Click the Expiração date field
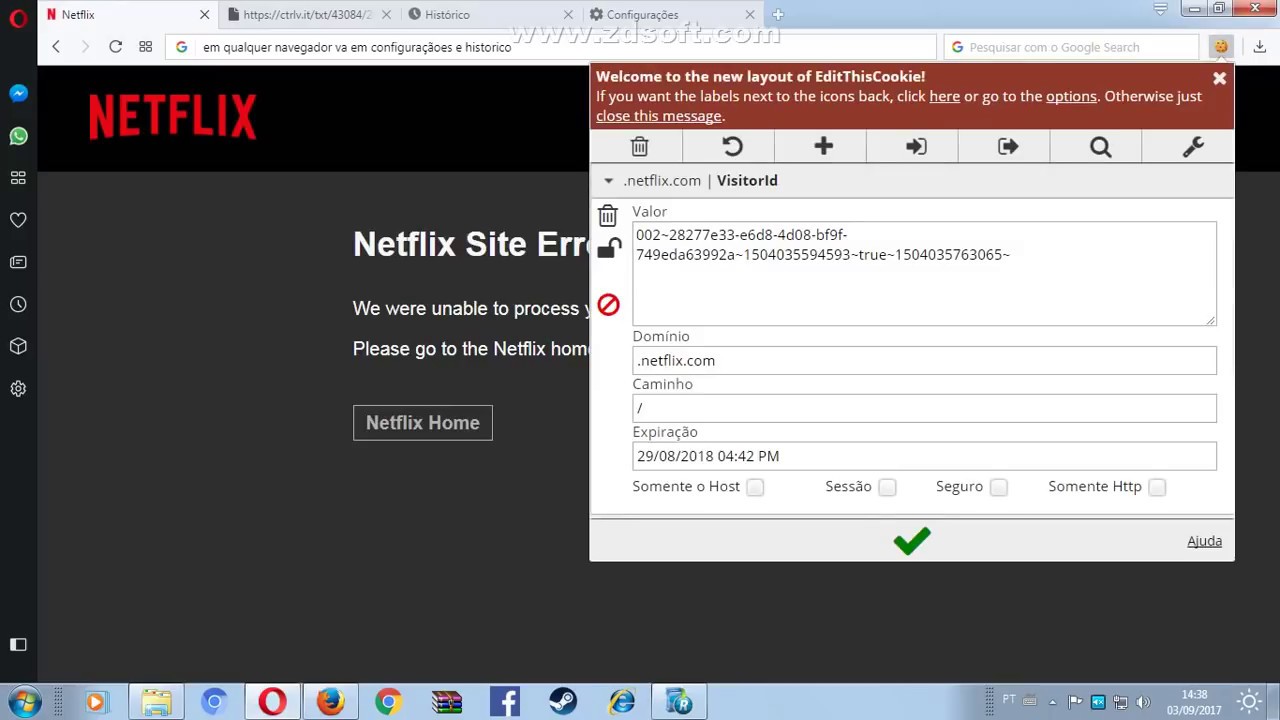The height and width of the screenshot is (720, 1280). coord(924,456)
